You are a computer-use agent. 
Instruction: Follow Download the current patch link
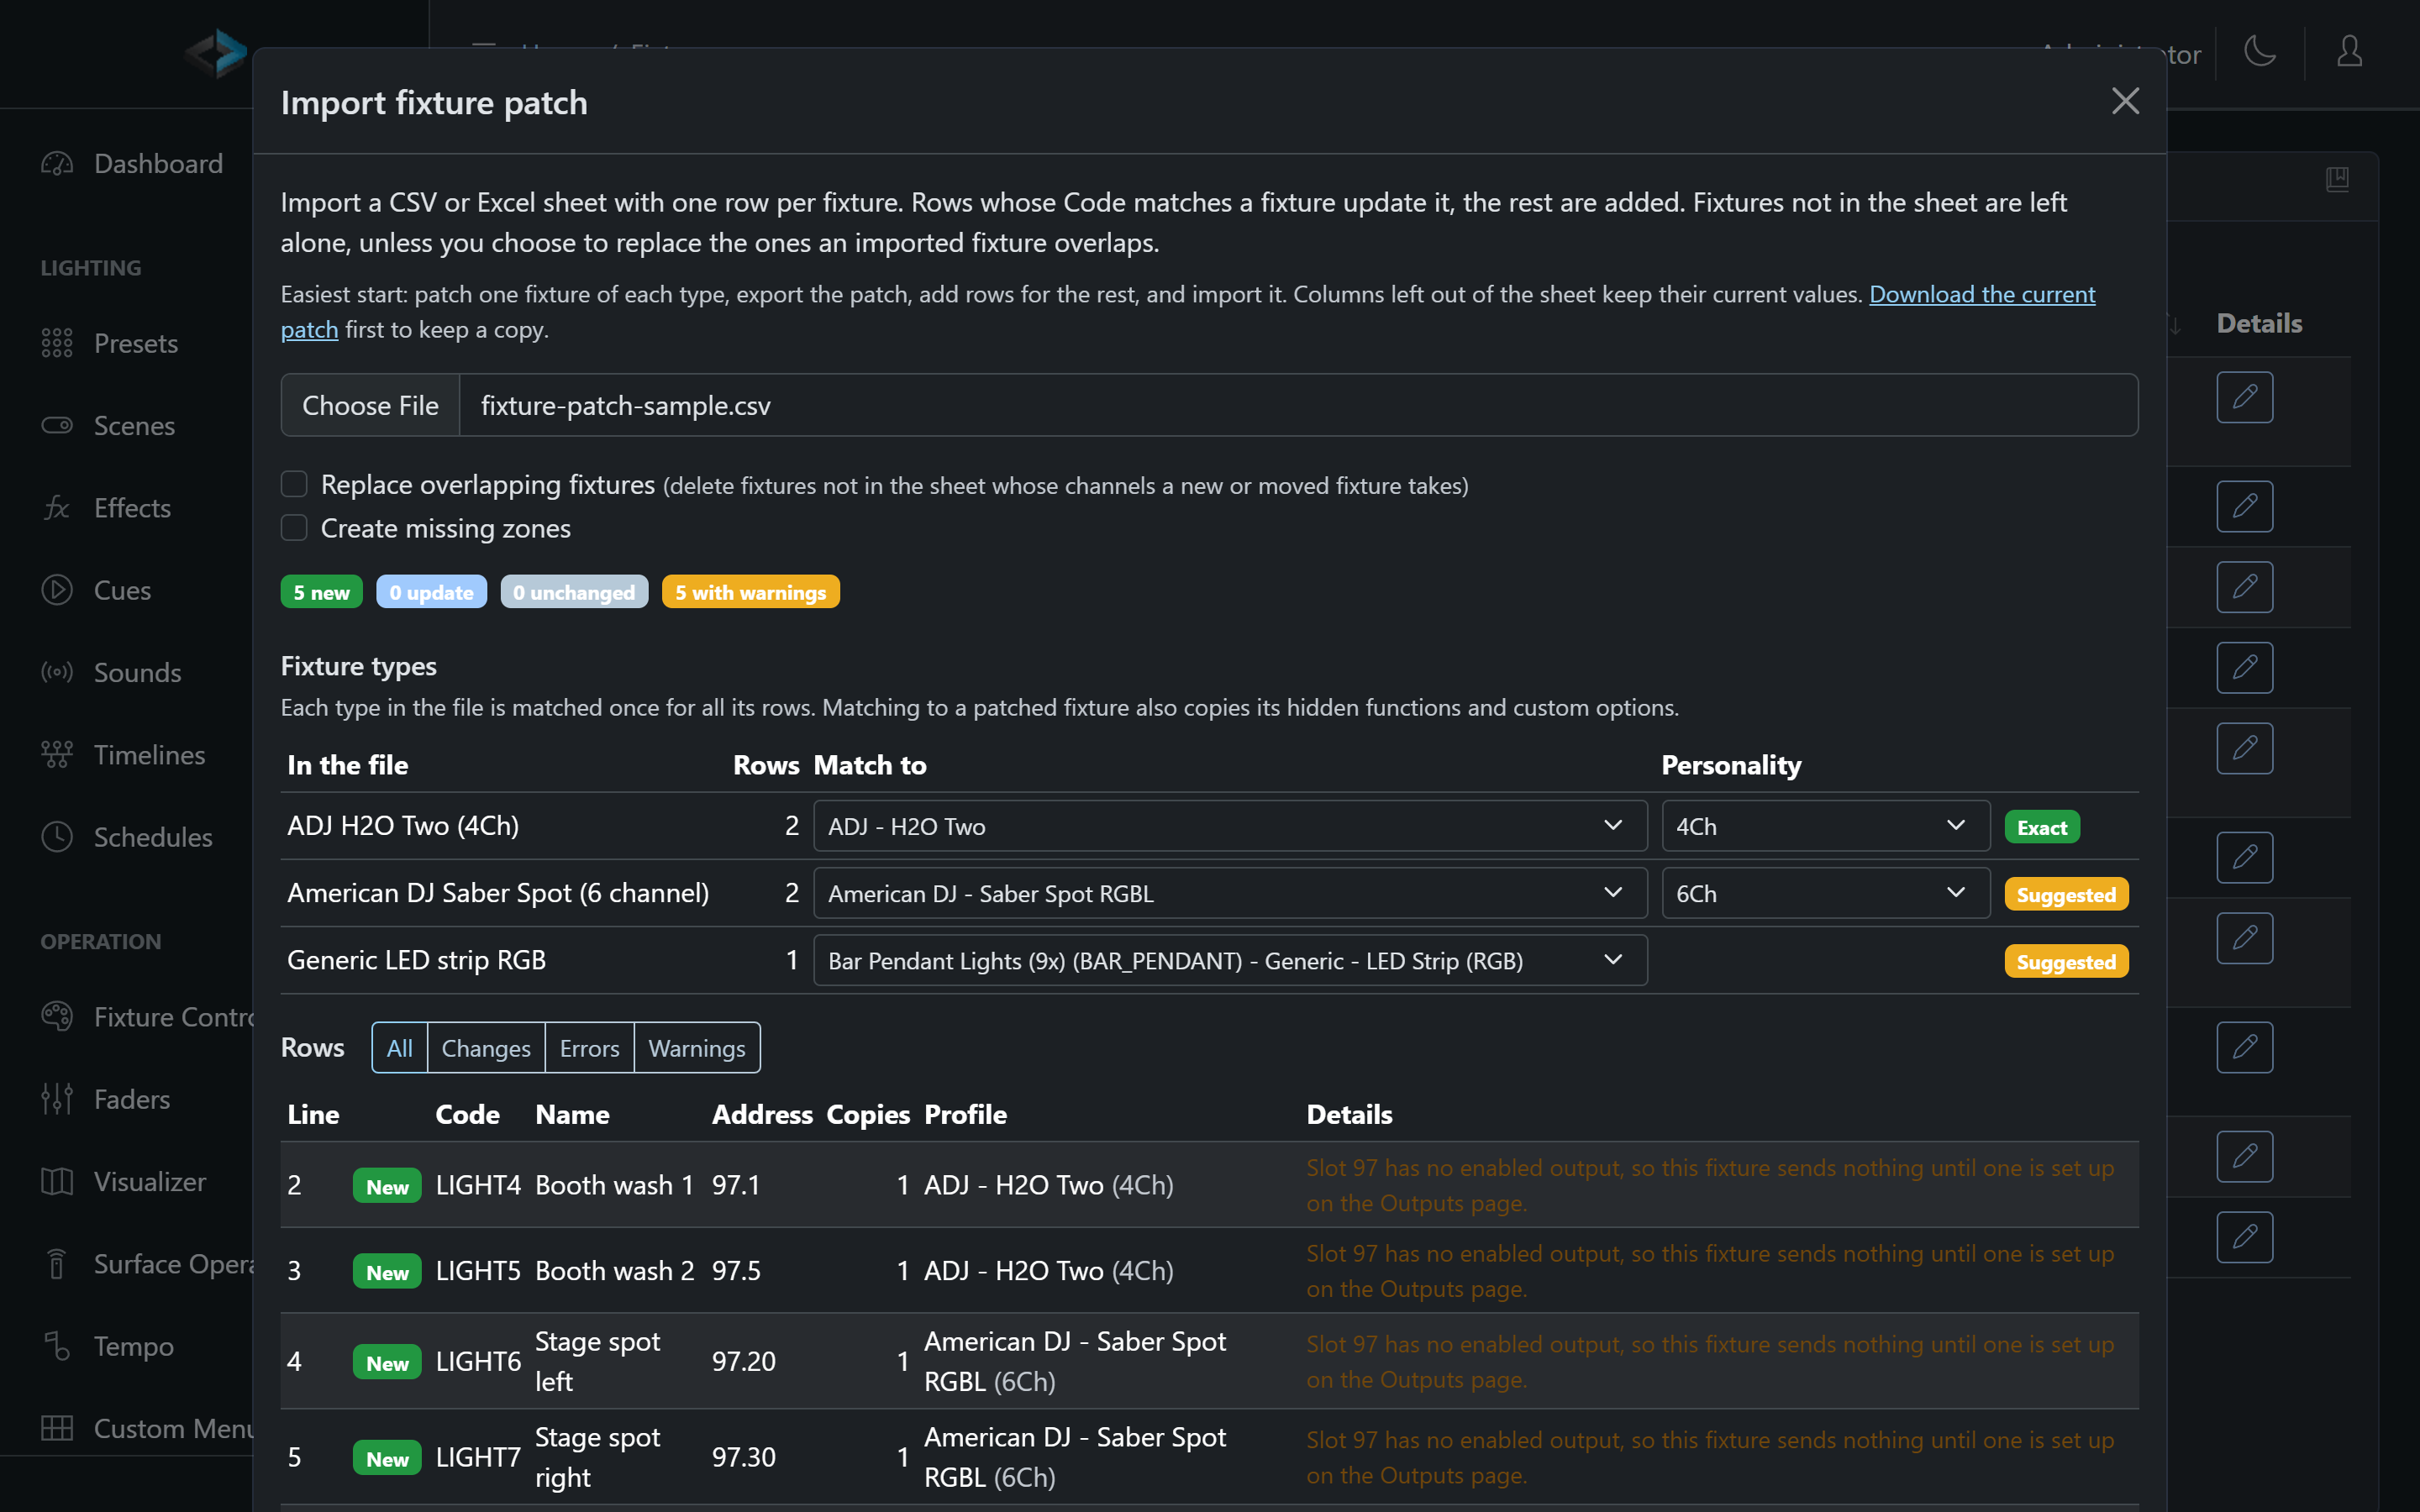tap(1982, 294)
